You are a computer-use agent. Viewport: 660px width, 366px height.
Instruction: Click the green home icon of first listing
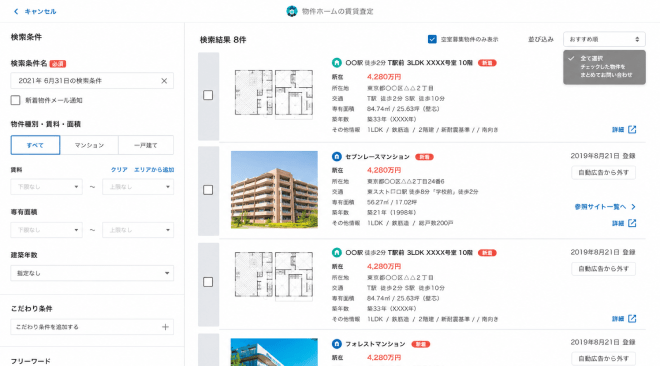click(x=336, y=63)
